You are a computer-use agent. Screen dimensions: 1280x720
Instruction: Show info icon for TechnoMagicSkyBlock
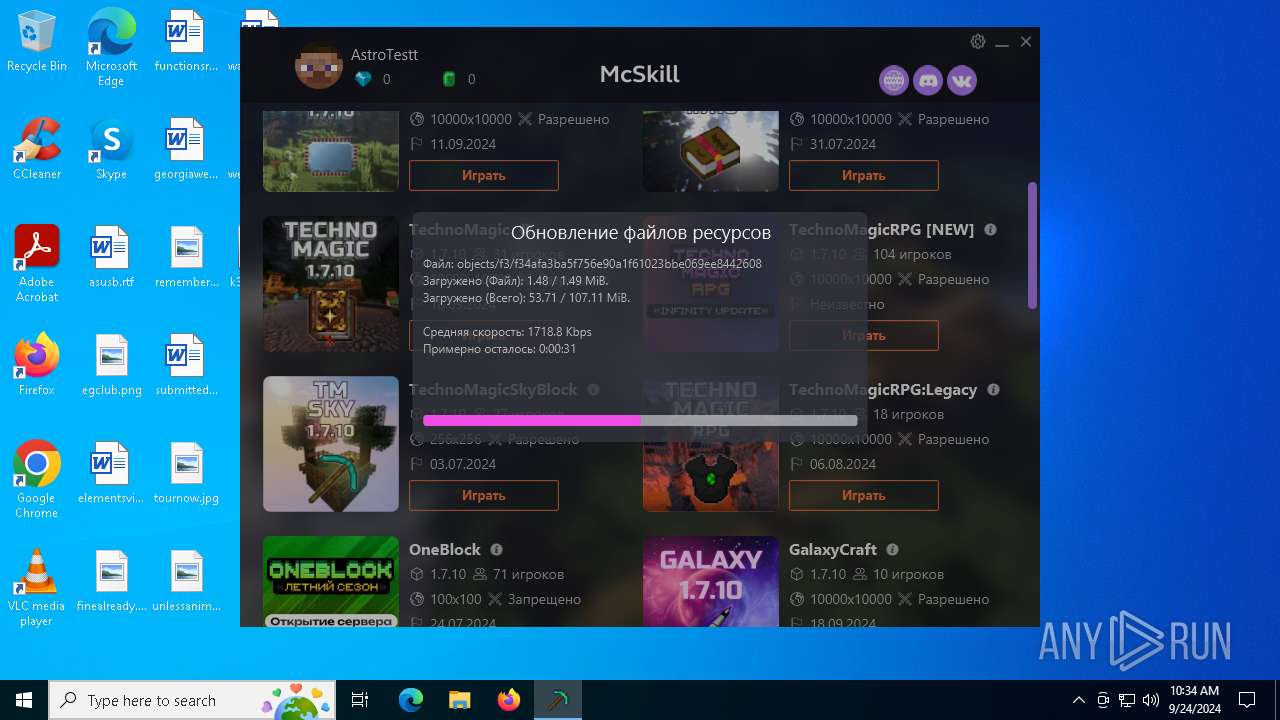[593, 389]
